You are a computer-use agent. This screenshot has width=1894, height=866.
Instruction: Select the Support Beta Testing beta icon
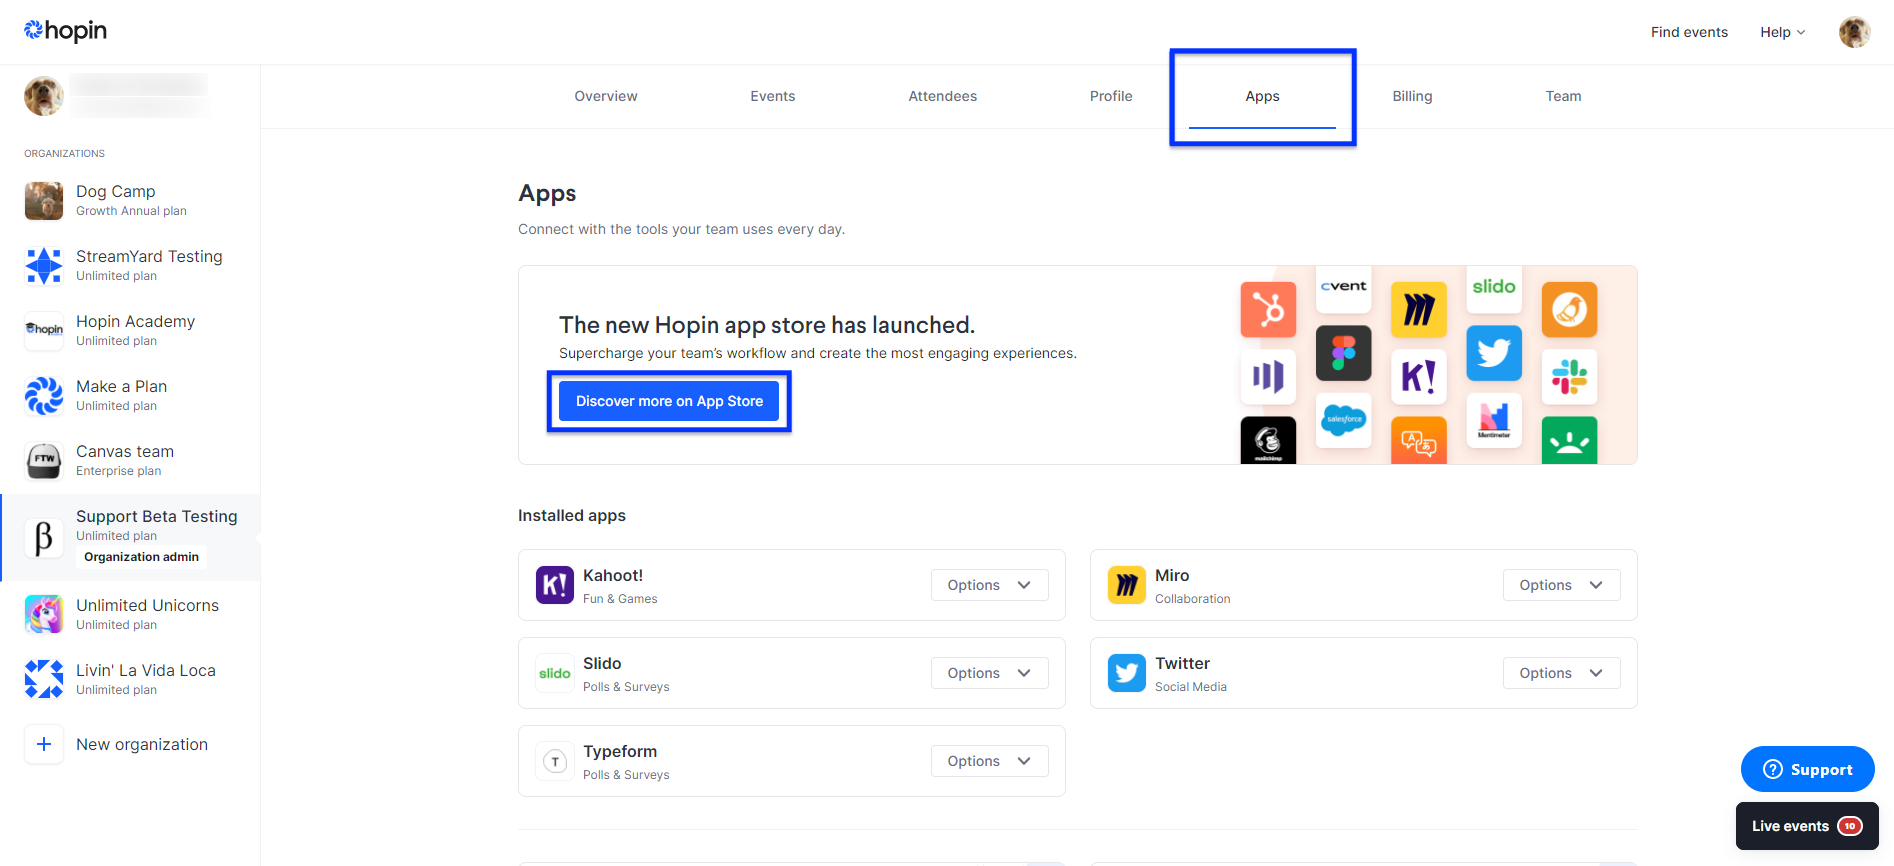44,537
